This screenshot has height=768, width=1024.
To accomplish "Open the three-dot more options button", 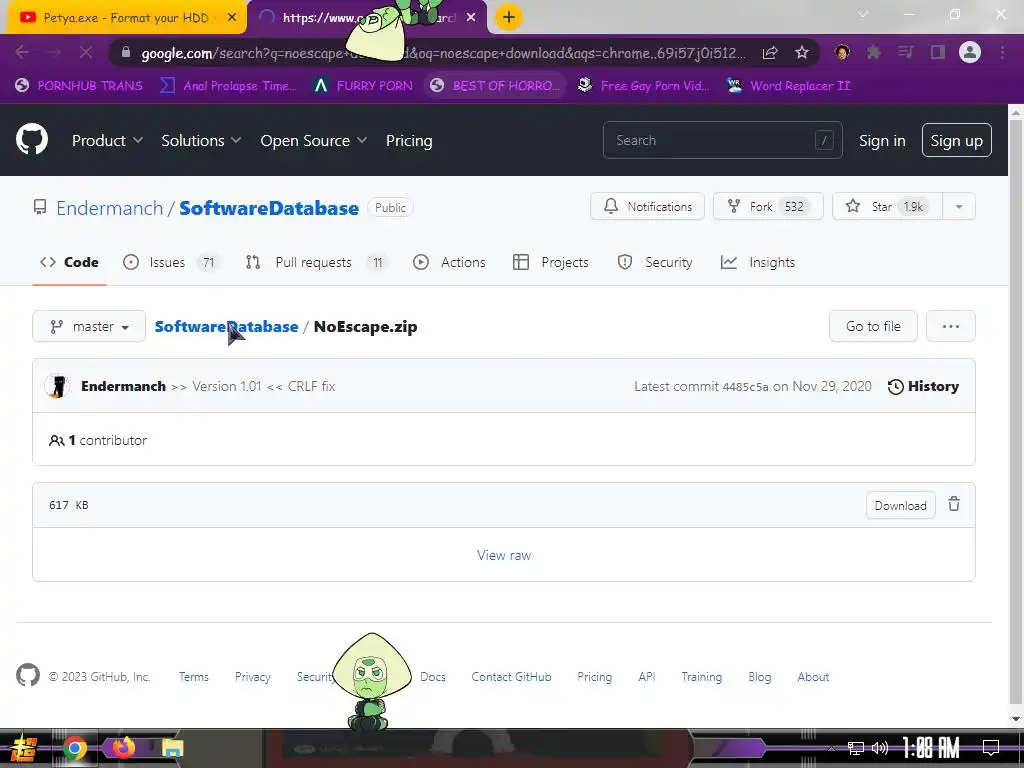I will [950, 326].
